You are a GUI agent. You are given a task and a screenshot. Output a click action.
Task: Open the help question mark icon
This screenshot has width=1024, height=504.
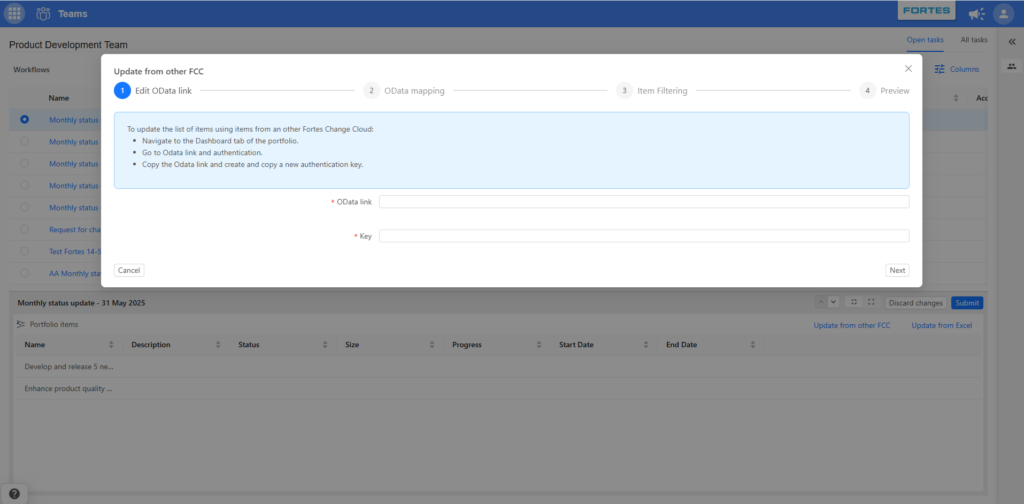[x=14, y=494]
